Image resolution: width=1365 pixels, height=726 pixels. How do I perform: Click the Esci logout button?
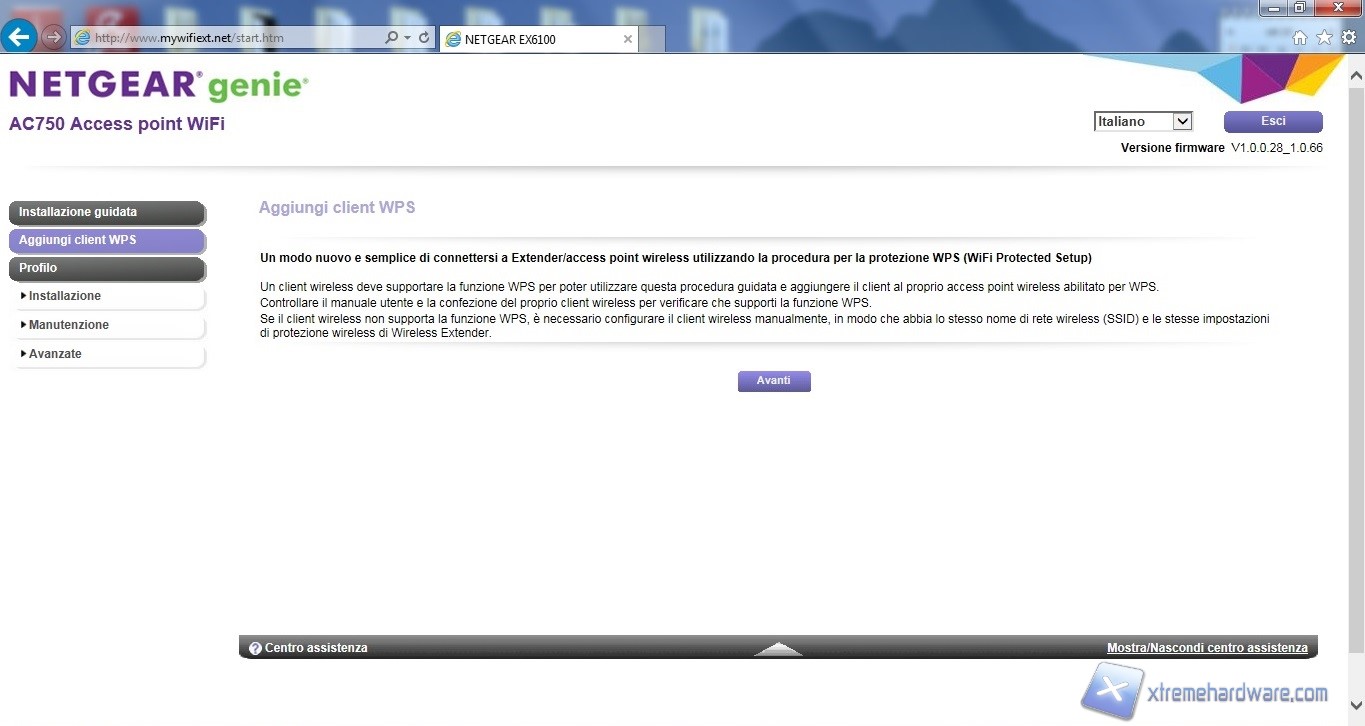coord(1273,121)
